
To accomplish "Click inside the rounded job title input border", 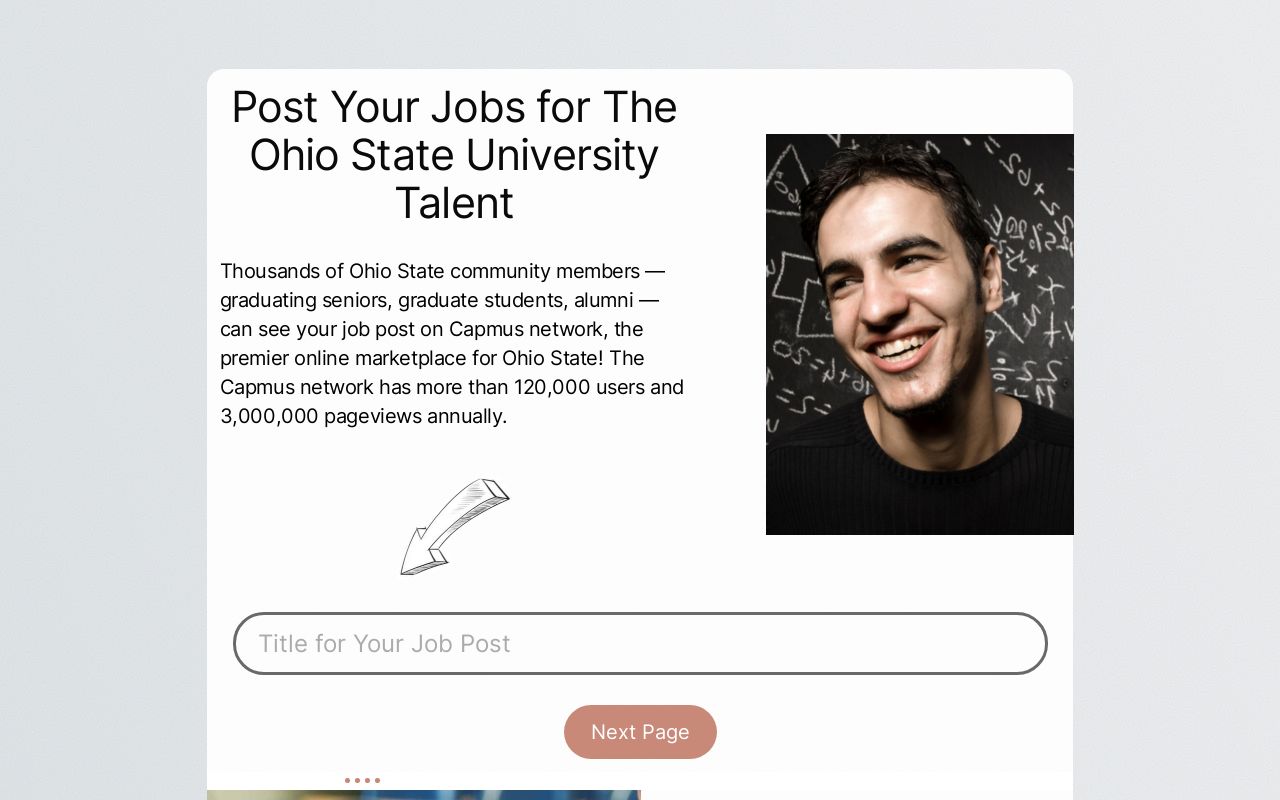I will click(640, 643).
